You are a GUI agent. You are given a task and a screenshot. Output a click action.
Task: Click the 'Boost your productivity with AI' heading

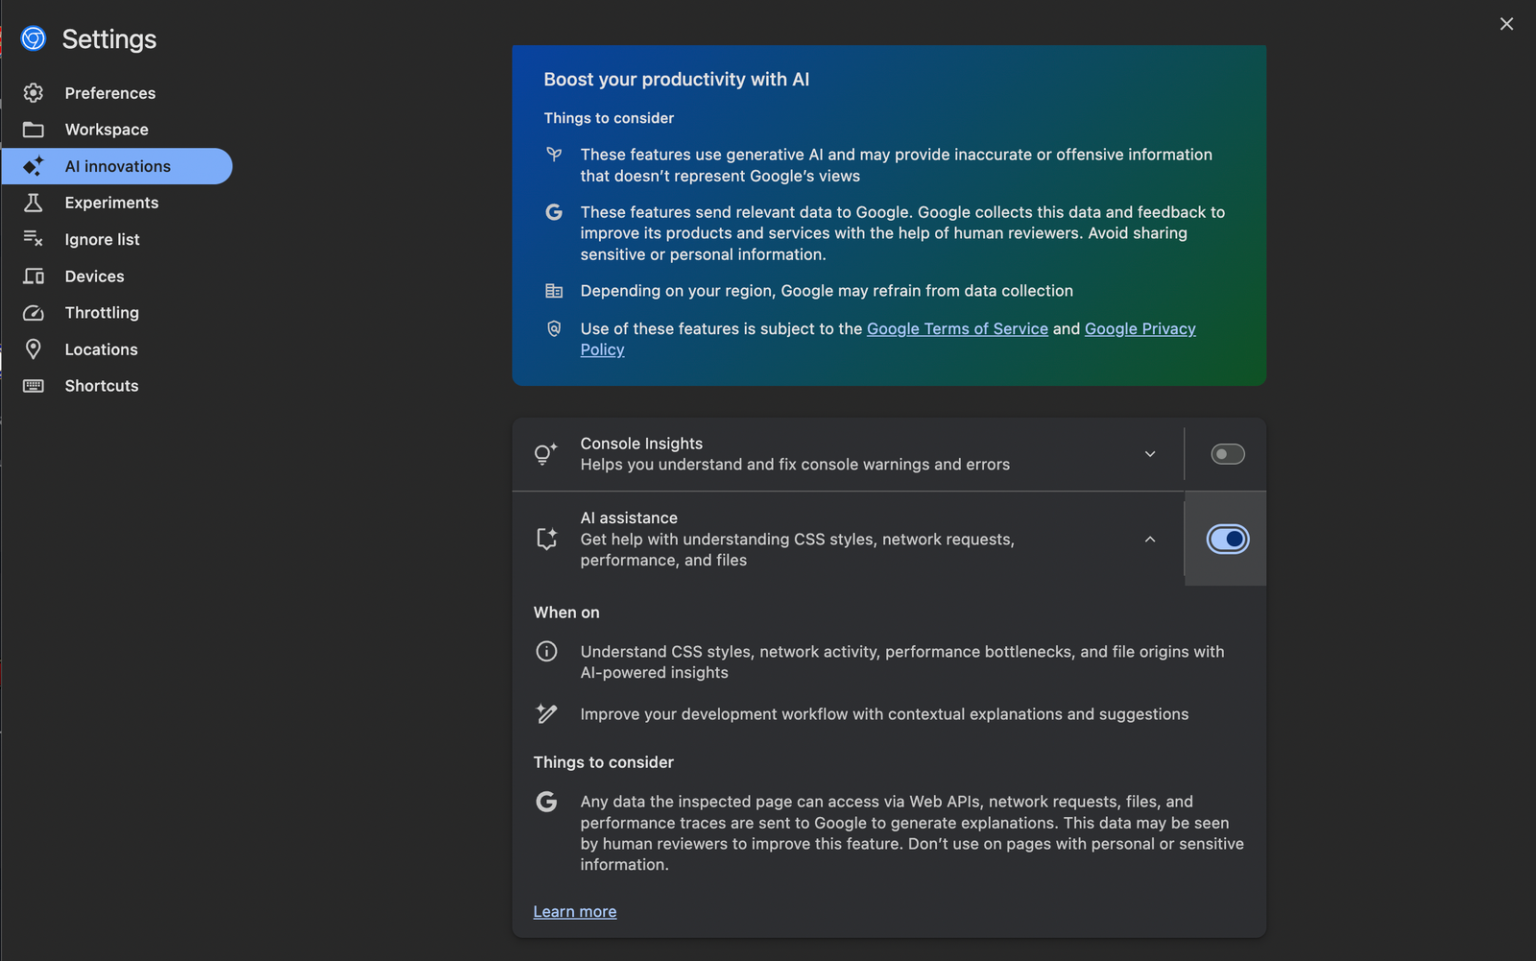[677, 79]
